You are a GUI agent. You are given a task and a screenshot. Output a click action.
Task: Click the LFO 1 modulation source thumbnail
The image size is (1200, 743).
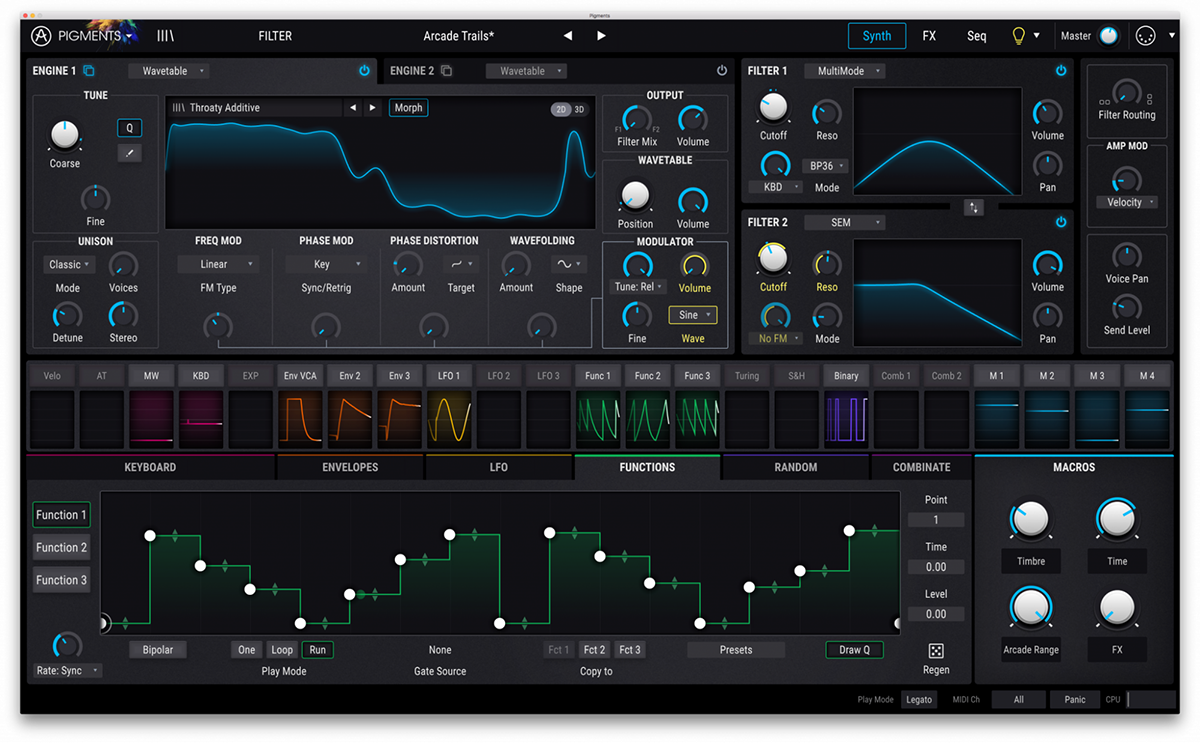[449, 418]
